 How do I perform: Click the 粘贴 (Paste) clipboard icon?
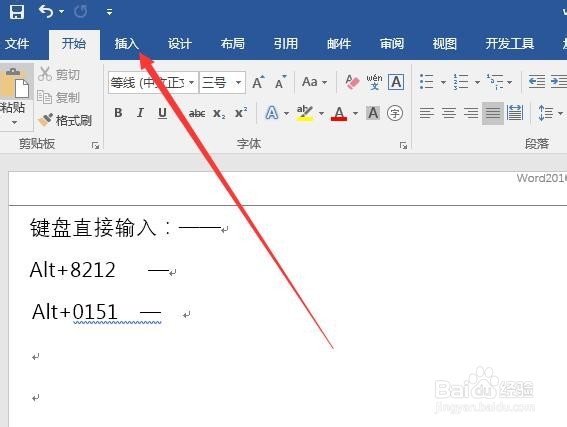(16, 82)
